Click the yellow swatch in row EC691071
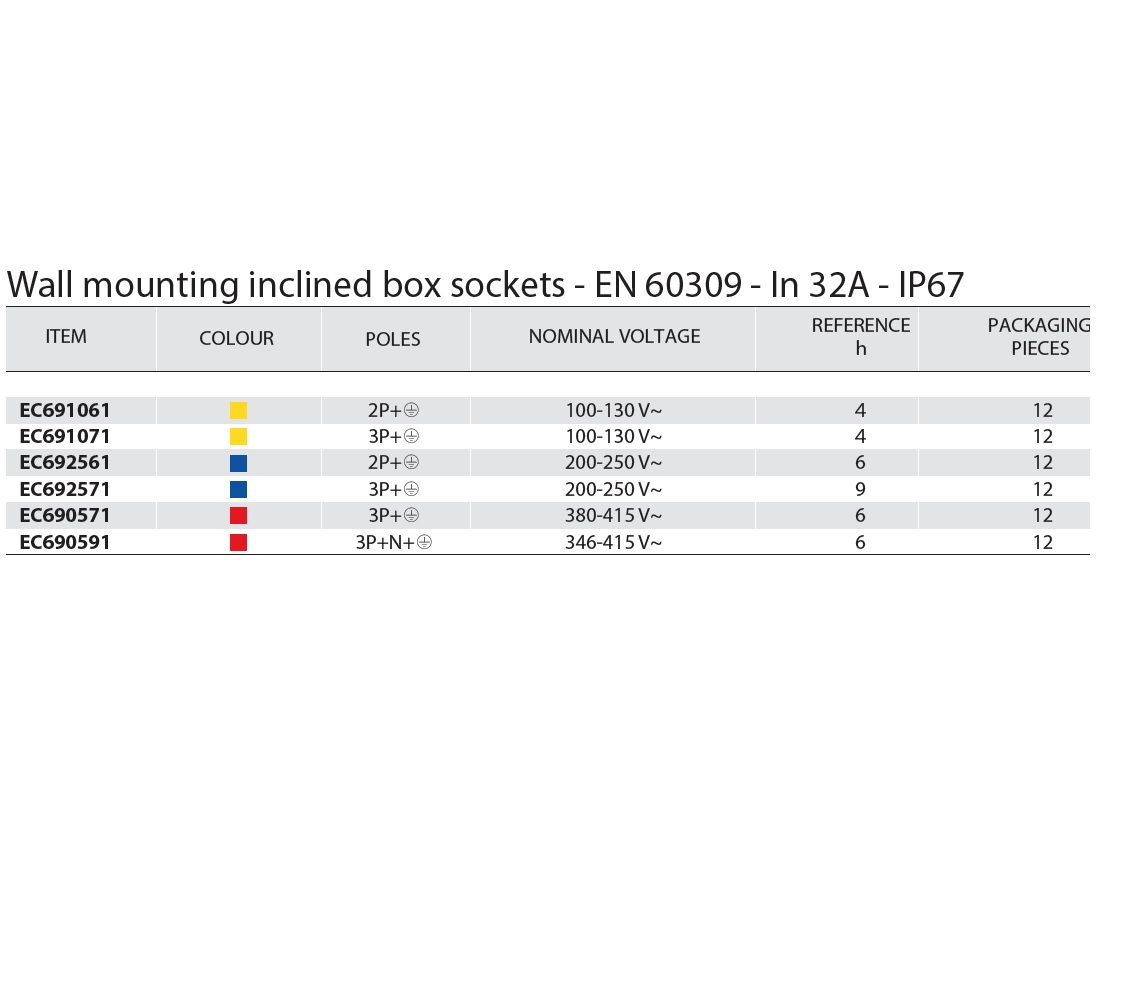Screen dimensions: 1136x1000 (238, 437)
